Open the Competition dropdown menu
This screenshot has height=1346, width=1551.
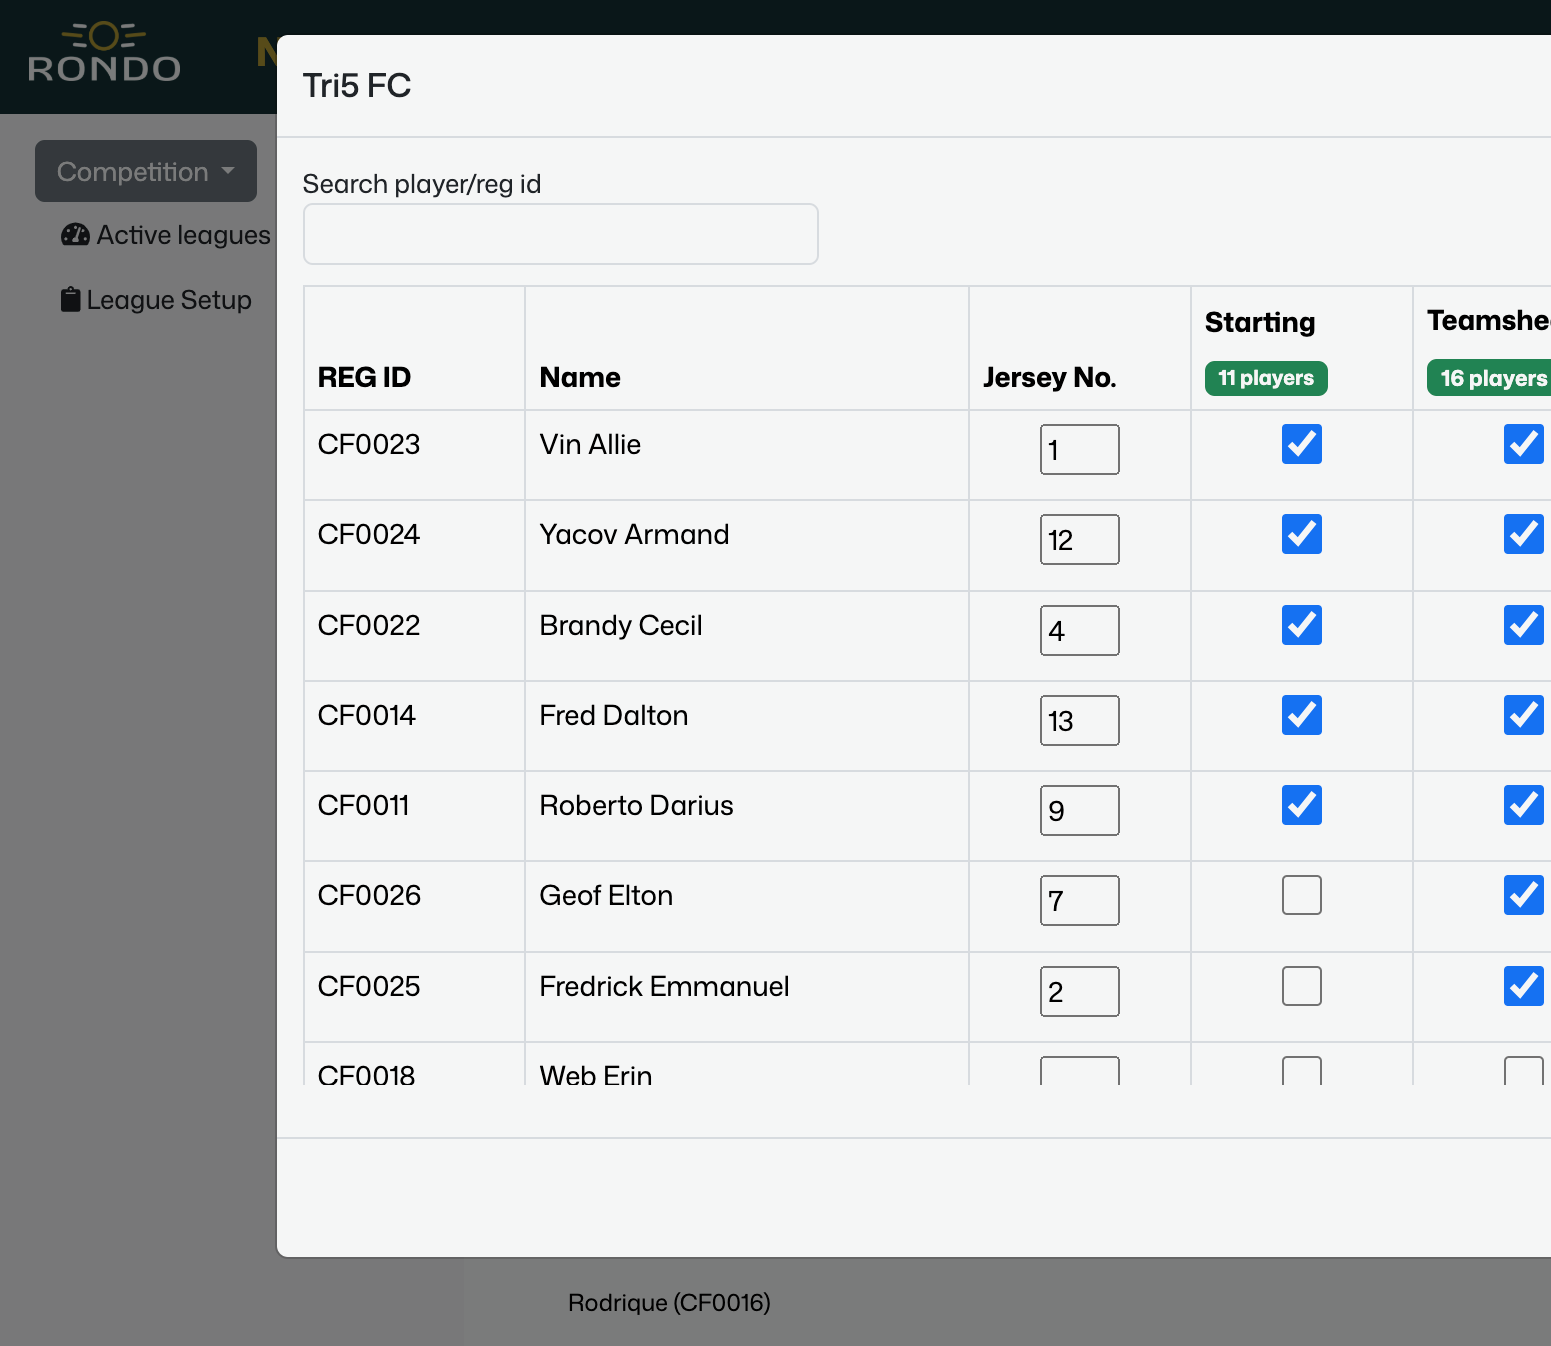146,171
